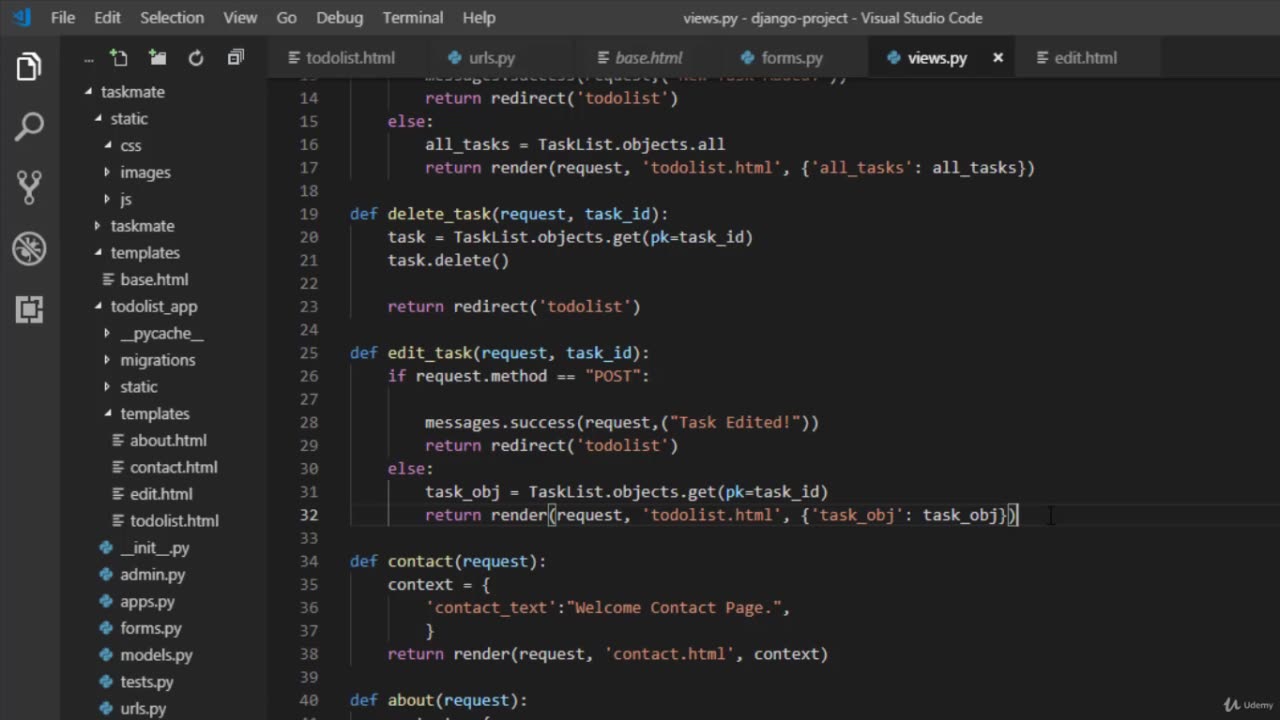Open the Terminal menu
This screenshot has height=720, width=1280.
412,17
